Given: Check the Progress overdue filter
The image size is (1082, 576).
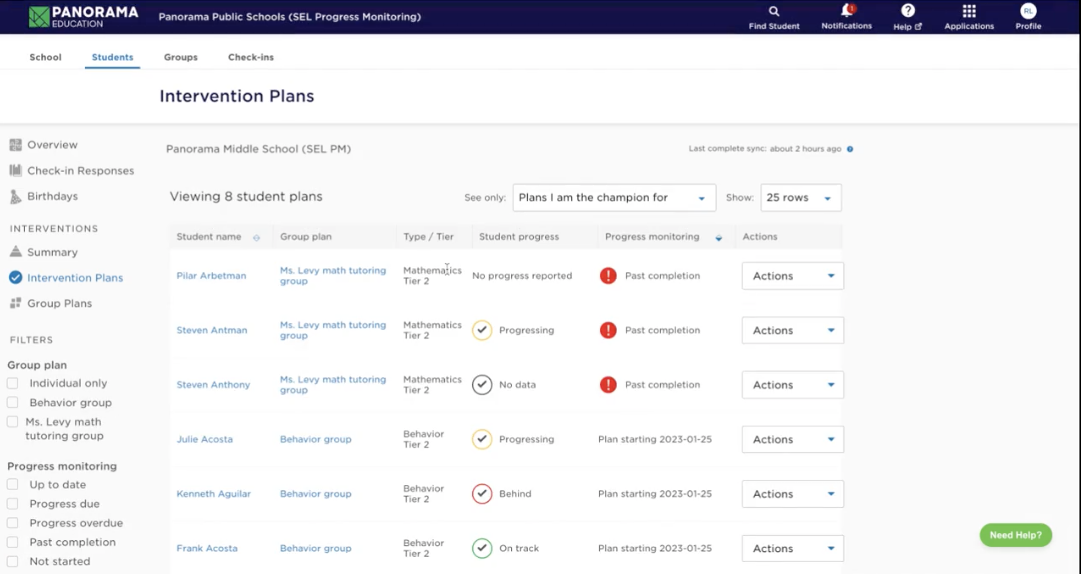Looking at the screenshot, I should coord(12,523).
